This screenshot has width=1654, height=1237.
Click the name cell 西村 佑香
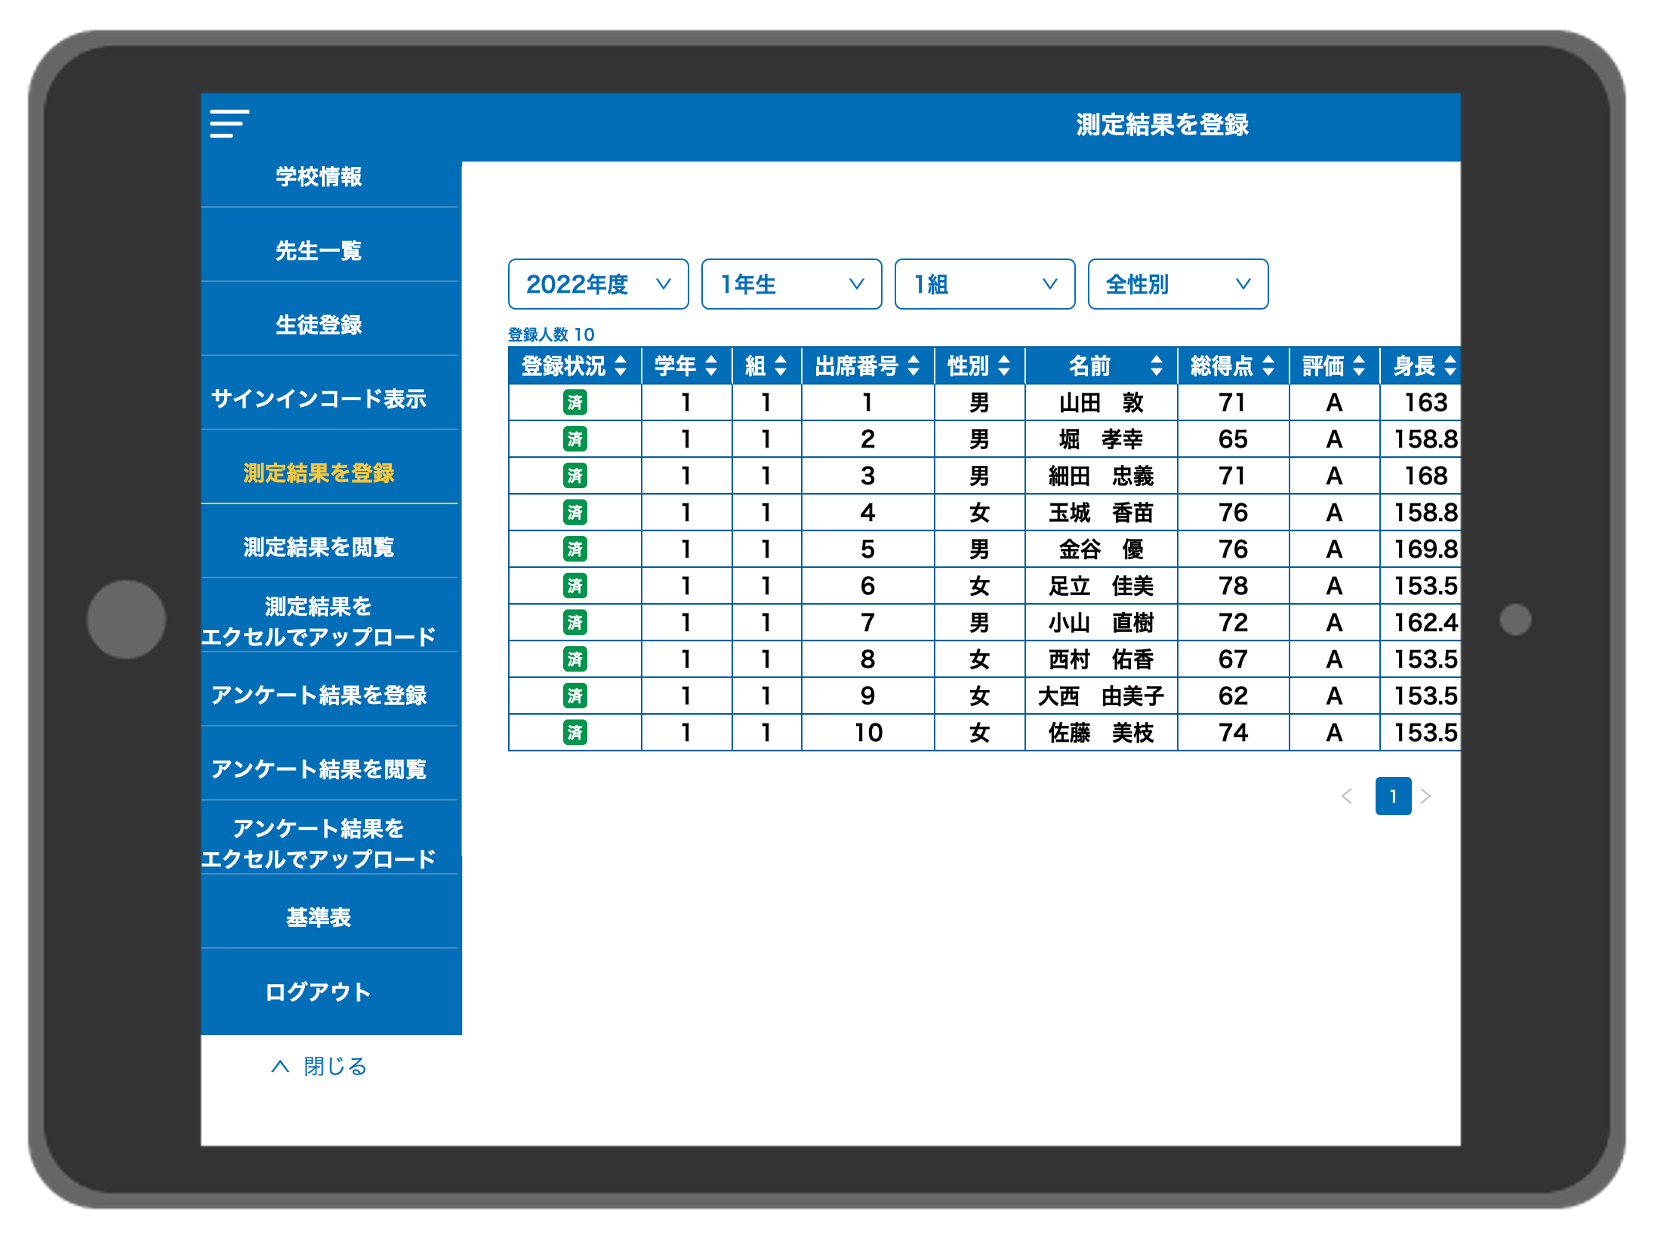(1101, 659)
